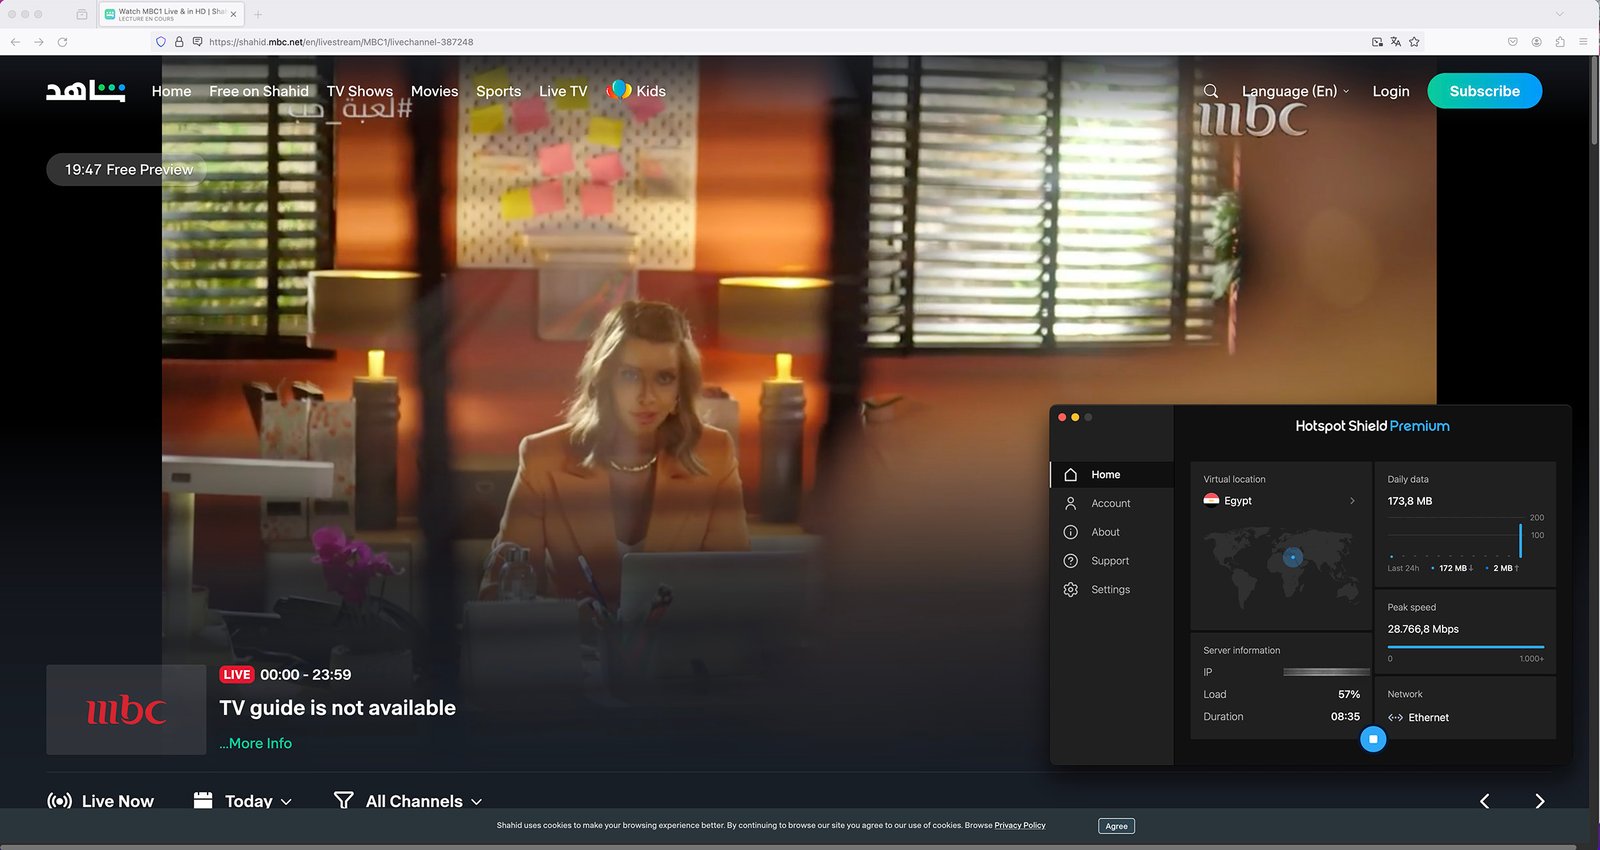This screenshot has height=850, width=1600.
Task: Open the browser list-all-tabs chevron
Action: click(x=1559, y=14)
